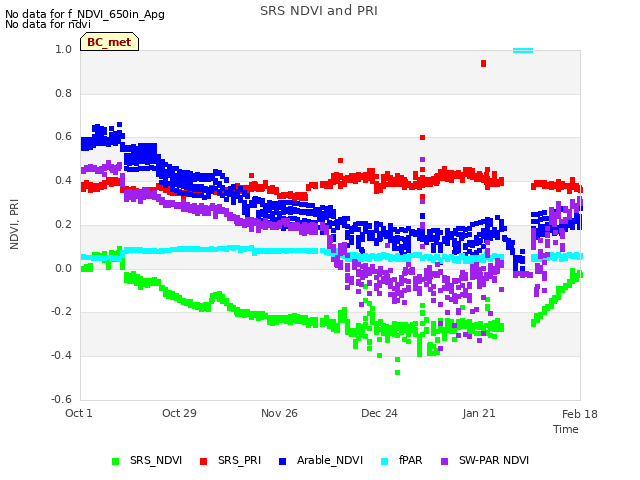Click the blue Arable_NDVI legend swatch
The height and width of the screenshot is (480, 640).
(282, 461)
